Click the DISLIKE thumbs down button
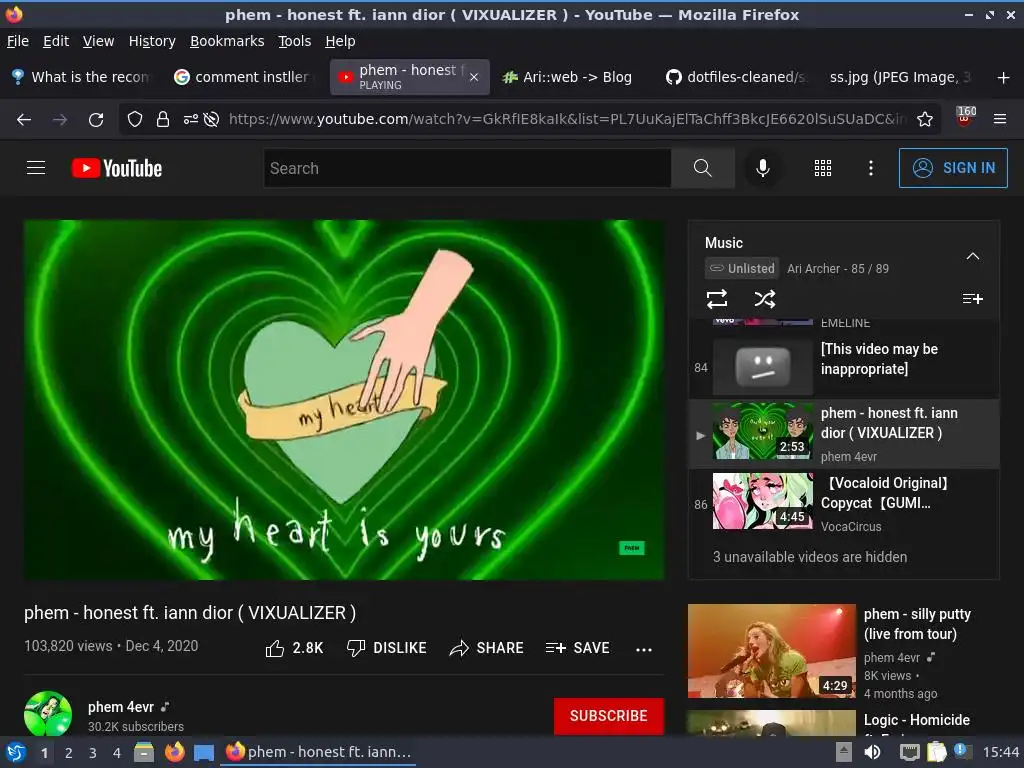The height and width of the screenshot is (768, 1024). pyautogui.click(x=387, y=648)
